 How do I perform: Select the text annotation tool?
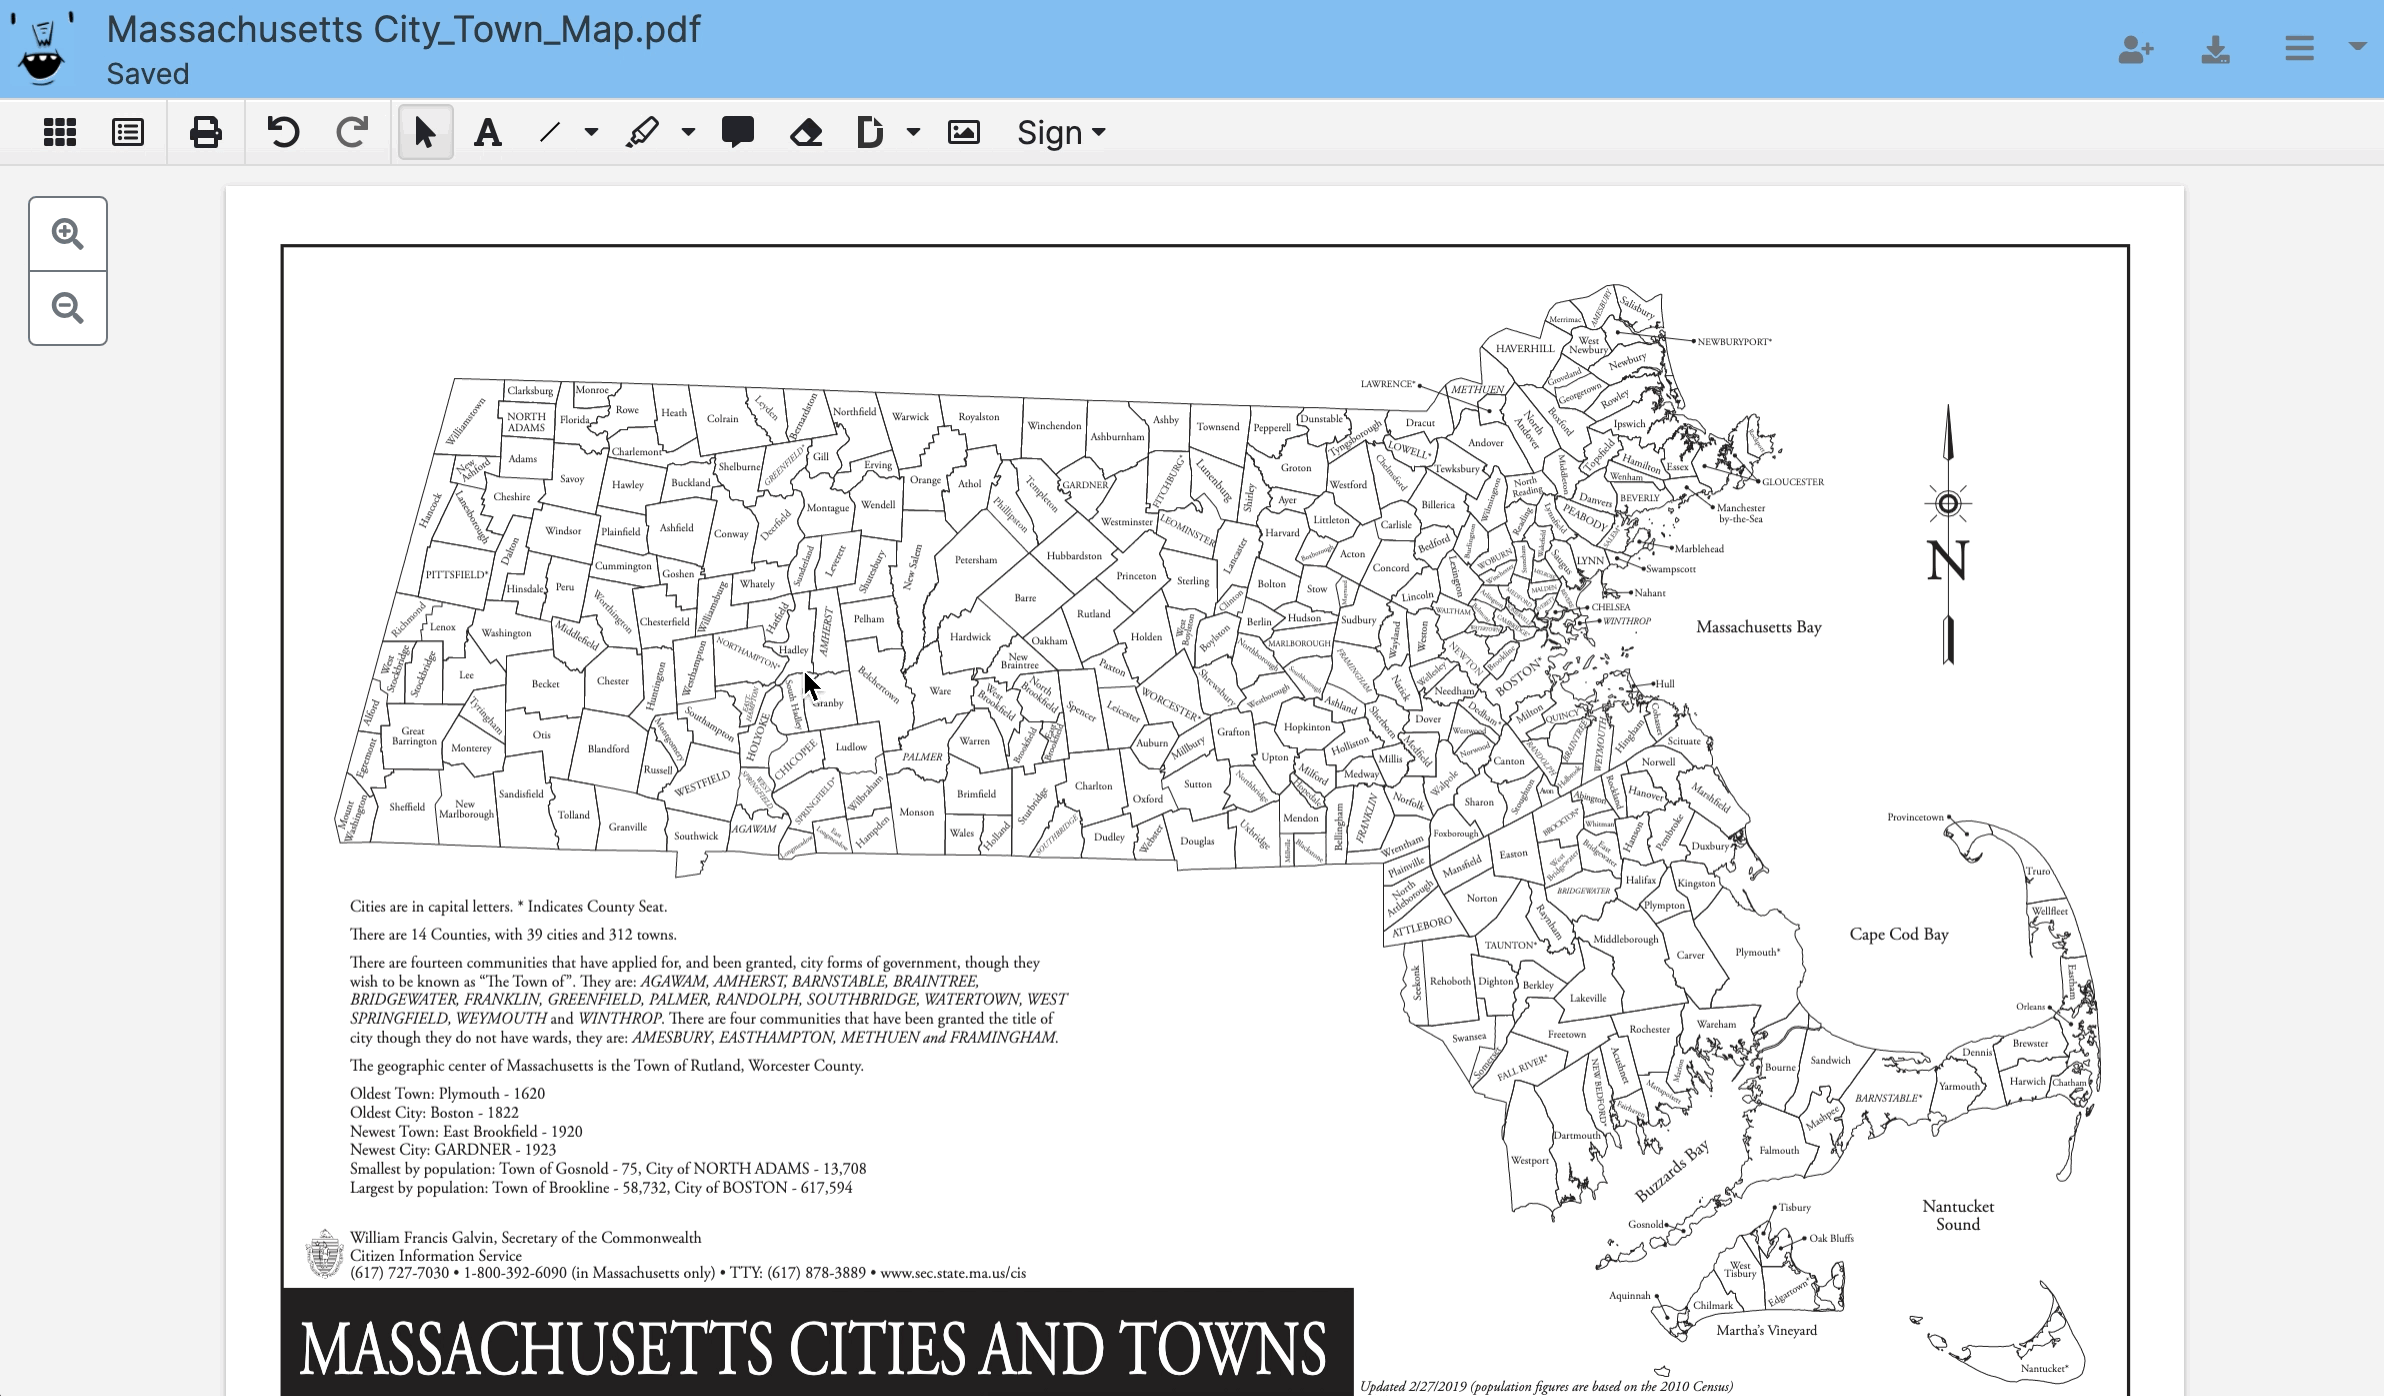(488, 132)
